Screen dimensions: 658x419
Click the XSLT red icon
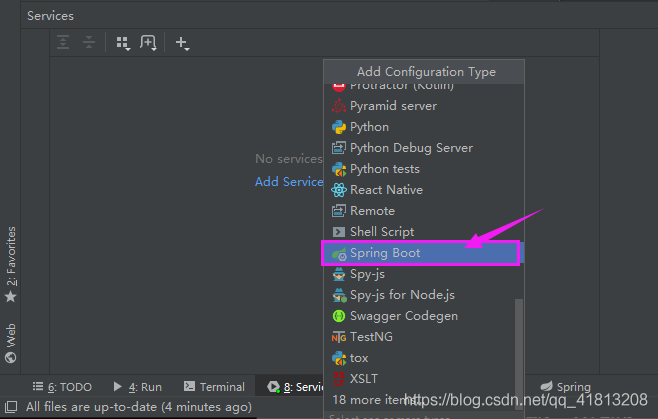pos(338,379)
